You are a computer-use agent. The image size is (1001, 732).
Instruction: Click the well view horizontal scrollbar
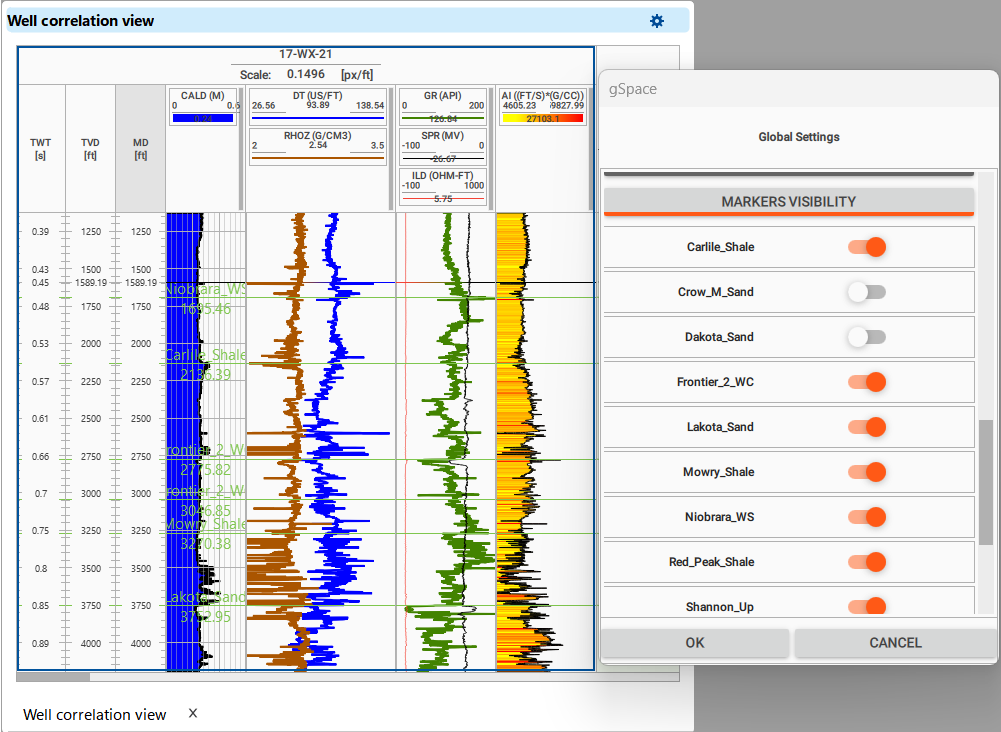click(x=54, y=677)
